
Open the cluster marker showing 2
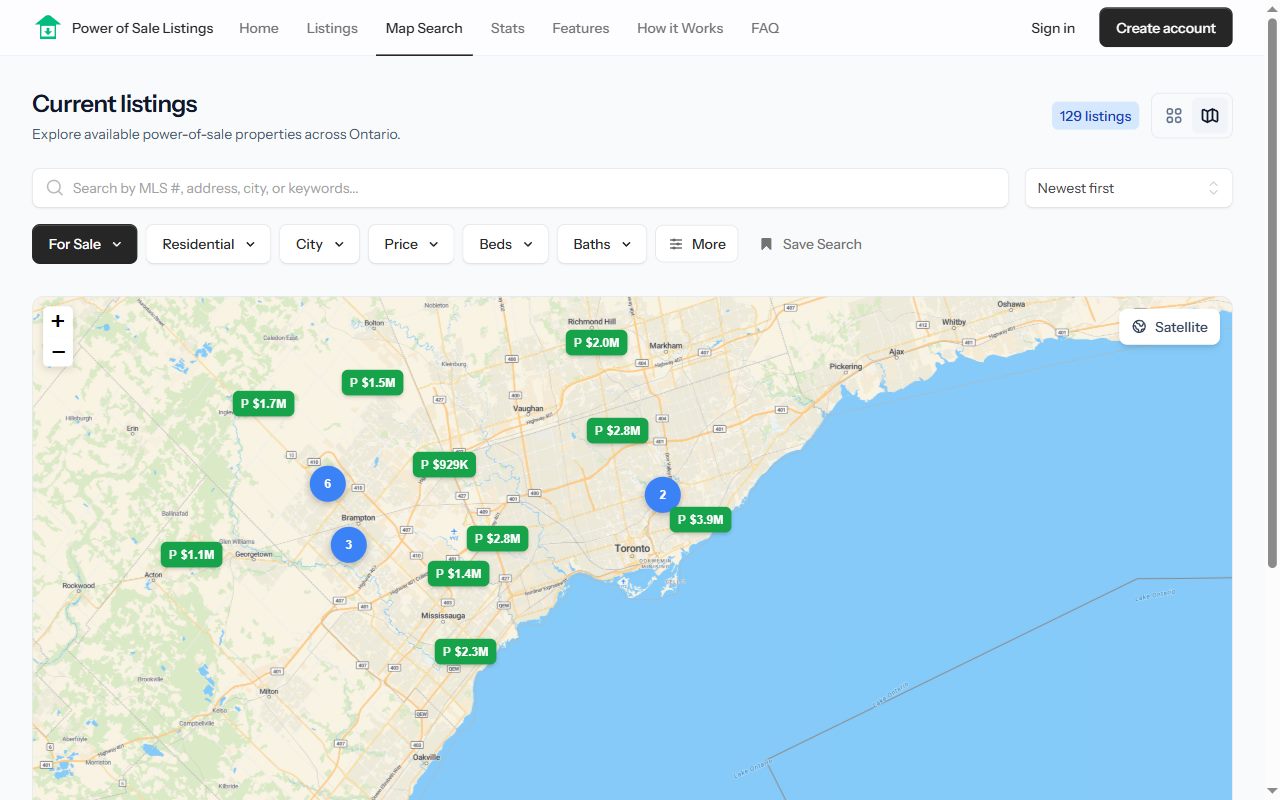pyautogui.click(x=663, y=495)
